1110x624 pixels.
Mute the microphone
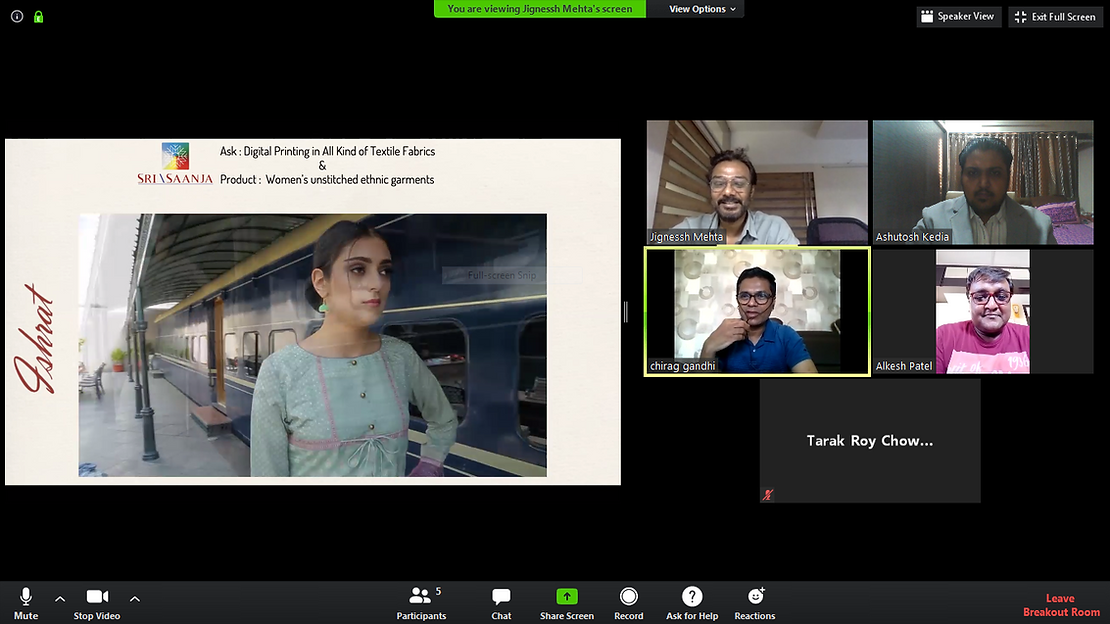pyautogui.click(x=26, y=602)
